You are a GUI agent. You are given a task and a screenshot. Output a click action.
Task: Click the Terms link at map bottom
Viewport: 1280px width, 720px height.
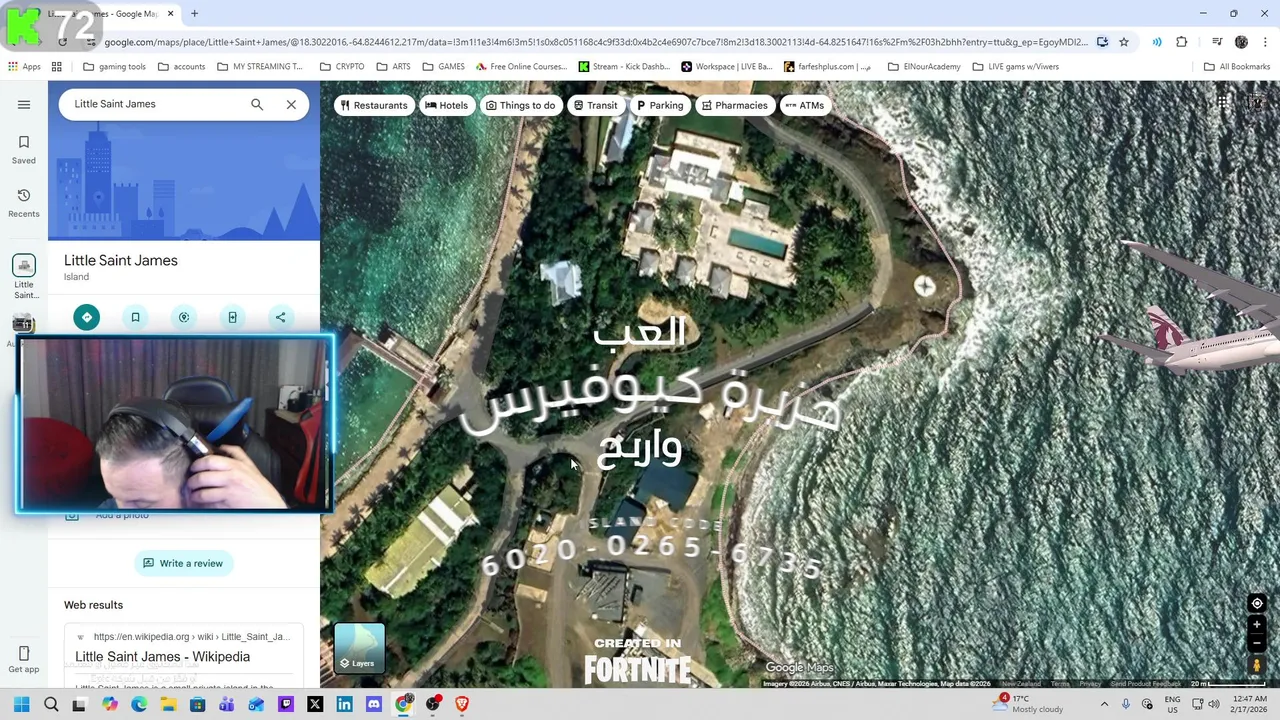[1060, 684]
